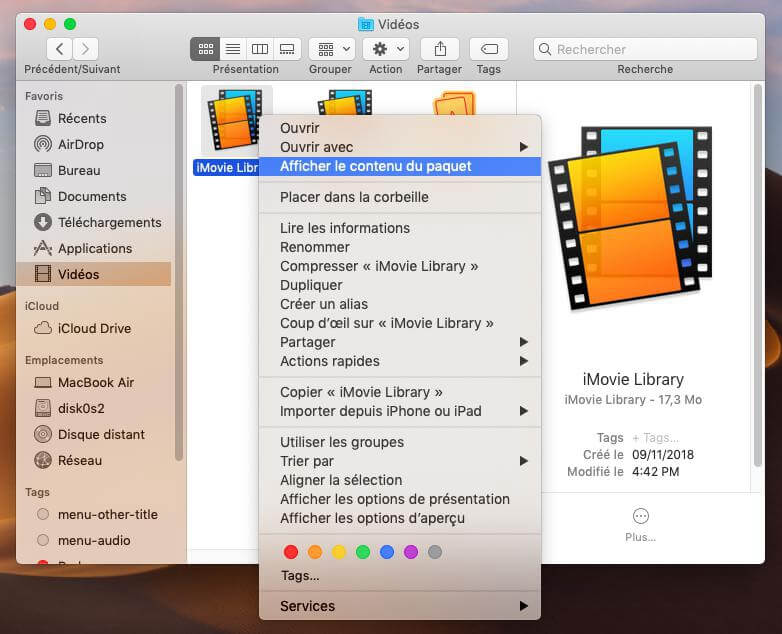Open iCloud Drive in the sidebar
Screen dimensions: 782x634
(95, 328)
